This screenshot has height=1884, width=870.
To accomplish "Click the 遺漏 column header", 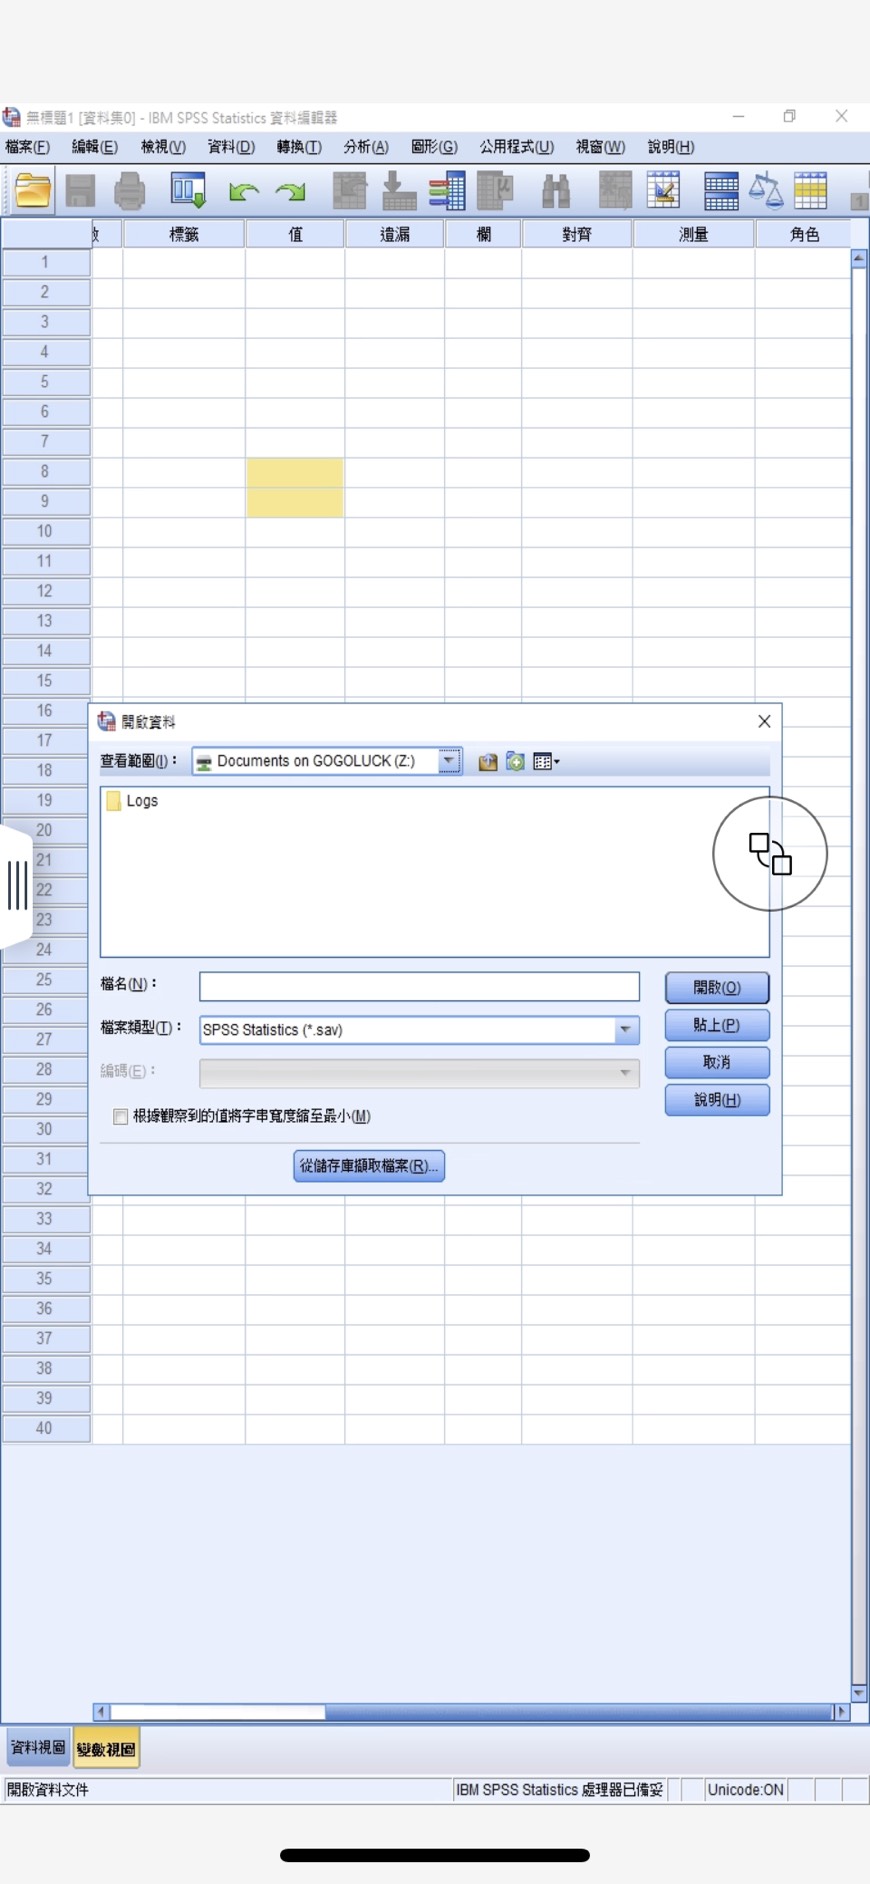I will (395, 234).
